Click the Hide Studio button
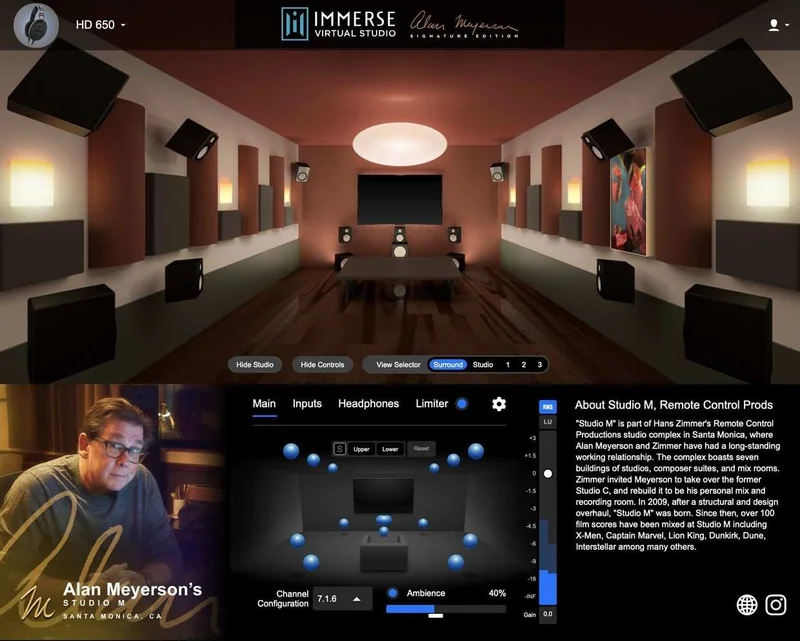The width and height of the screenshot is (800, 641). click(x=255, y=364)
